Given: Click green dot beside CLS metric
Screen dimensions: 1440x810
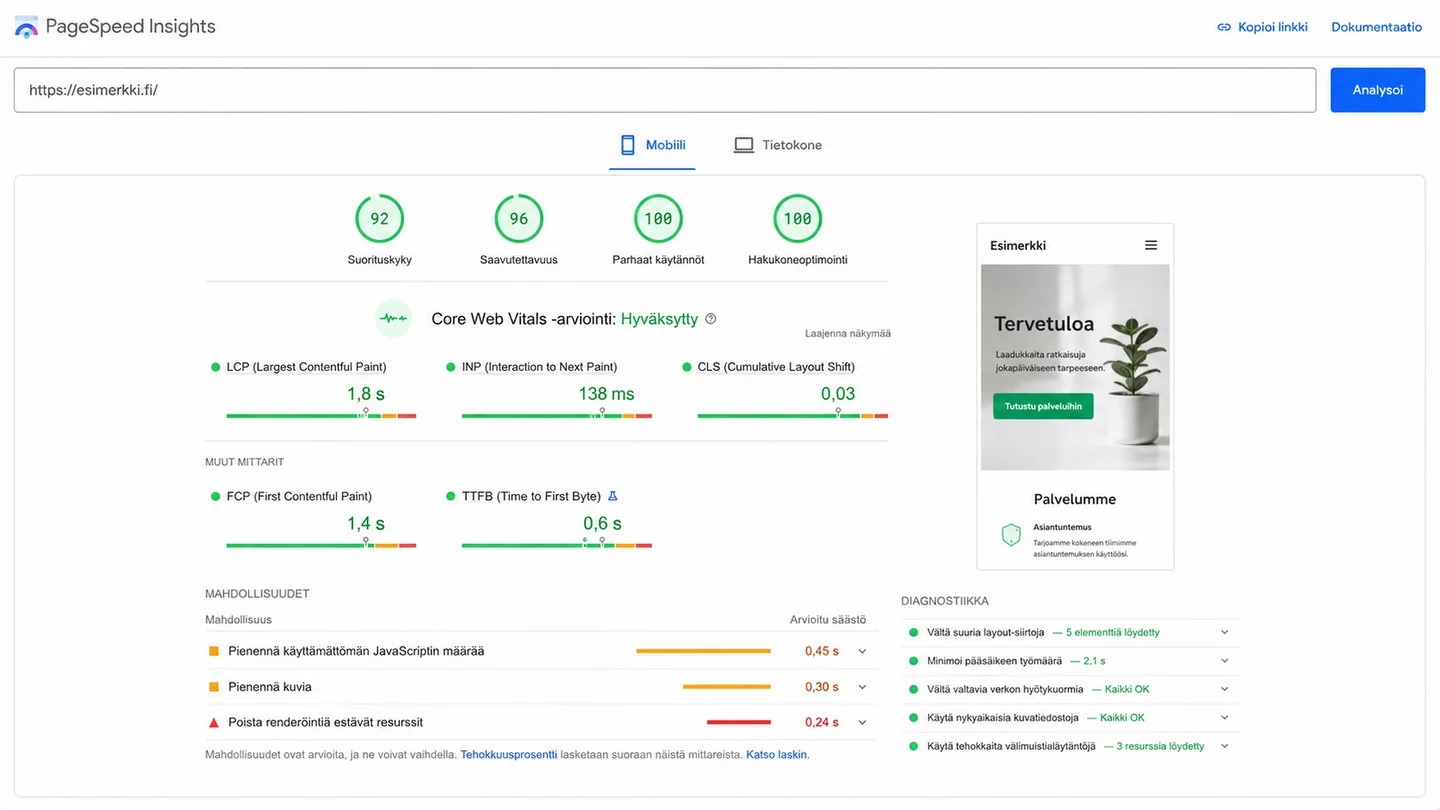Looking at the screenshot, I should [687, 367].
